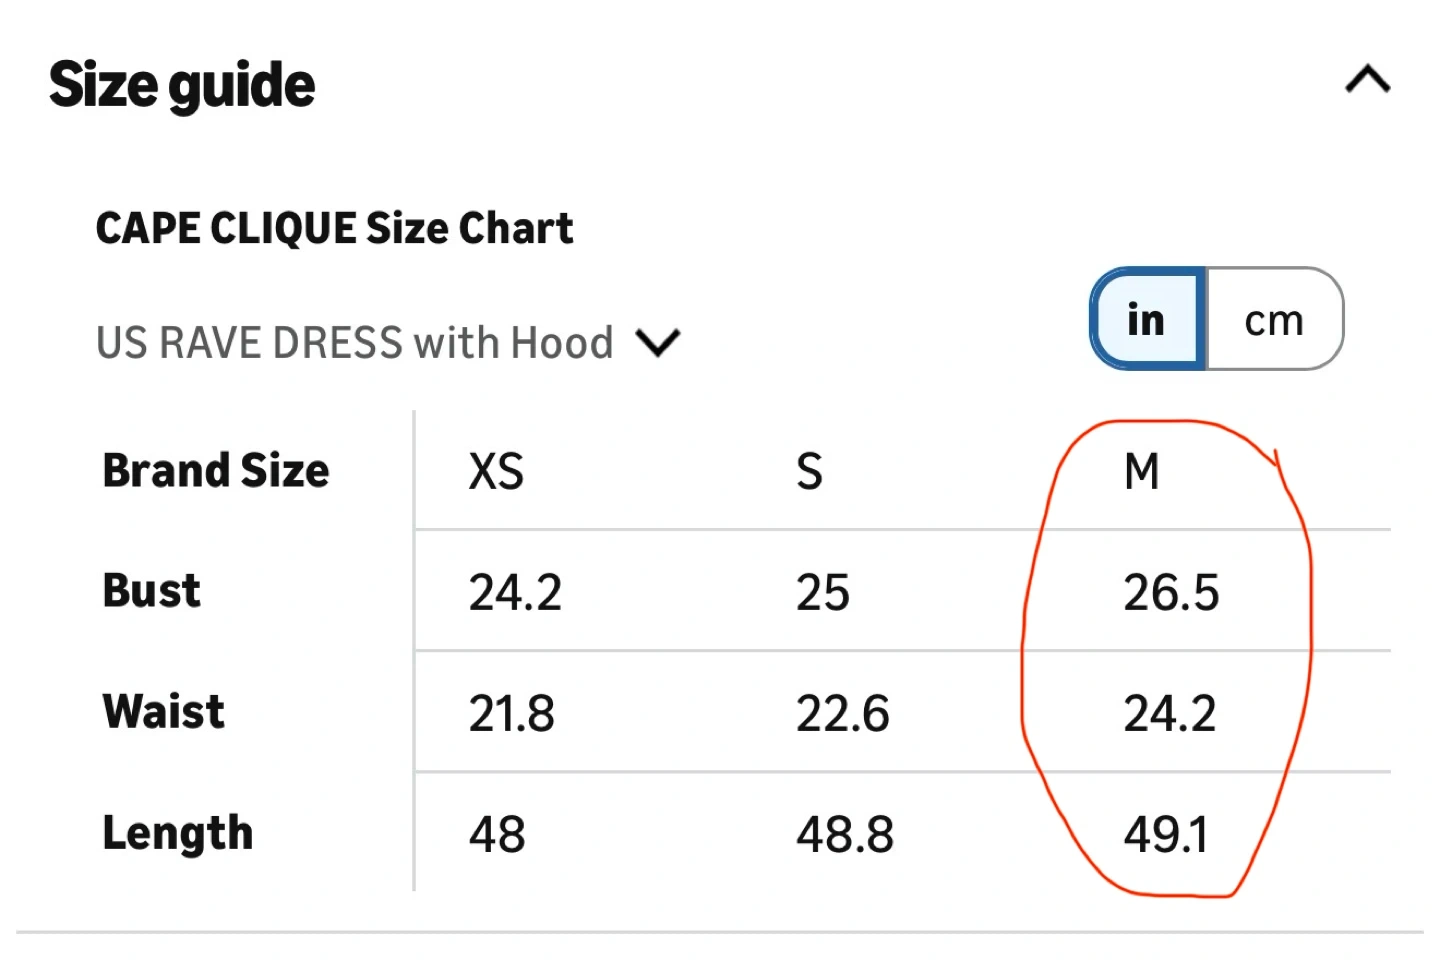
Task: Click the Brand Size row label
Action: tap(216, 470)
